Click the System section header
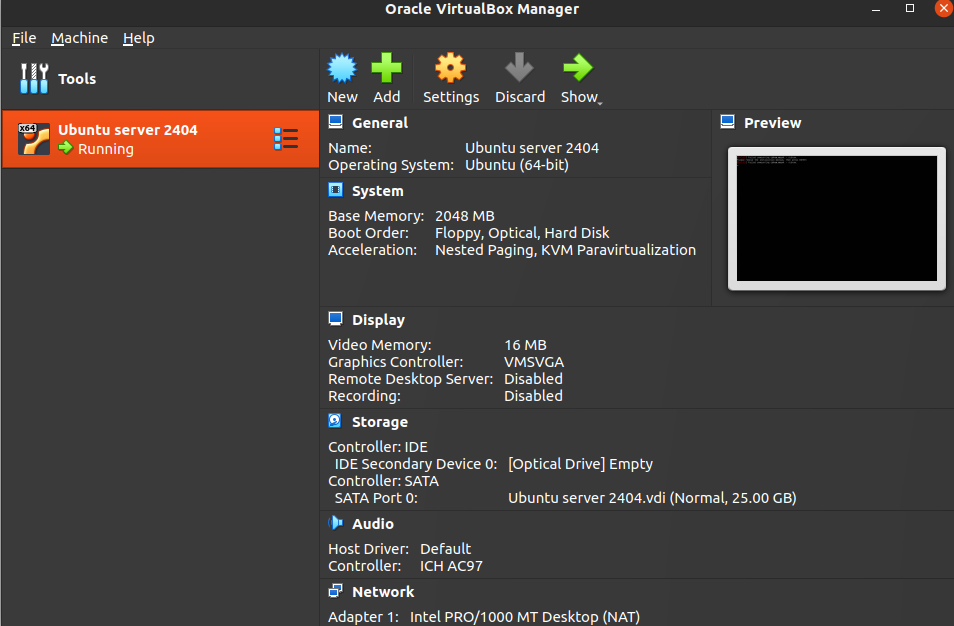Viewport: 954px width, 626px height. (377, 191)
